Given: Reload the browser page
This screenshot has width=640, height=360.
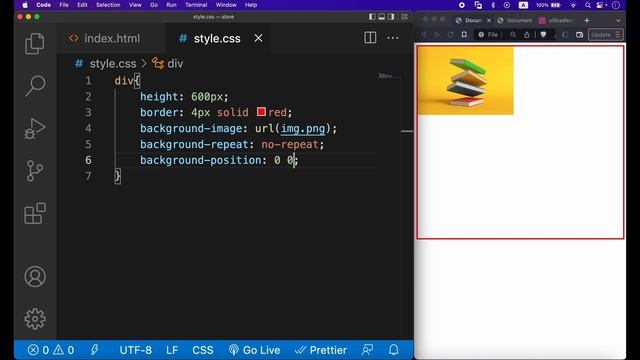Looking at the screenshot, I should 451,35.
